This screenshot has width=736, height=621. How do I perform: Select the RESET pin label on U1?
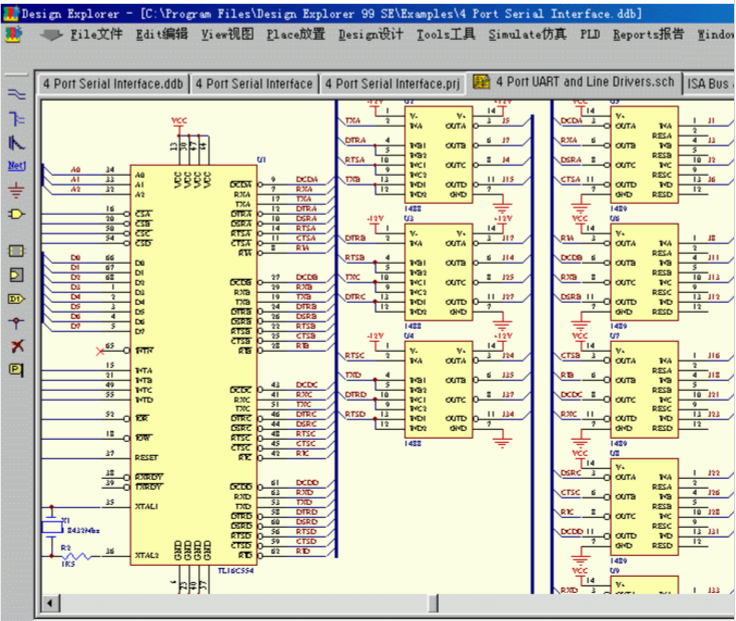146,457
